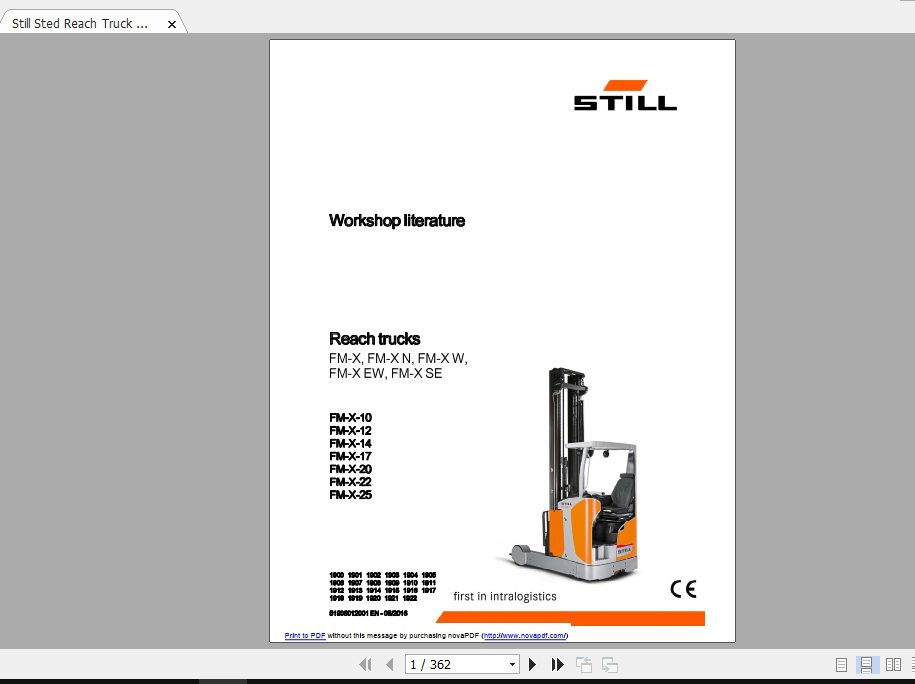Click the Reach trucks heading
Image resolution: width=915 pixels, height=684 pixels.
(x=375, y=338)
